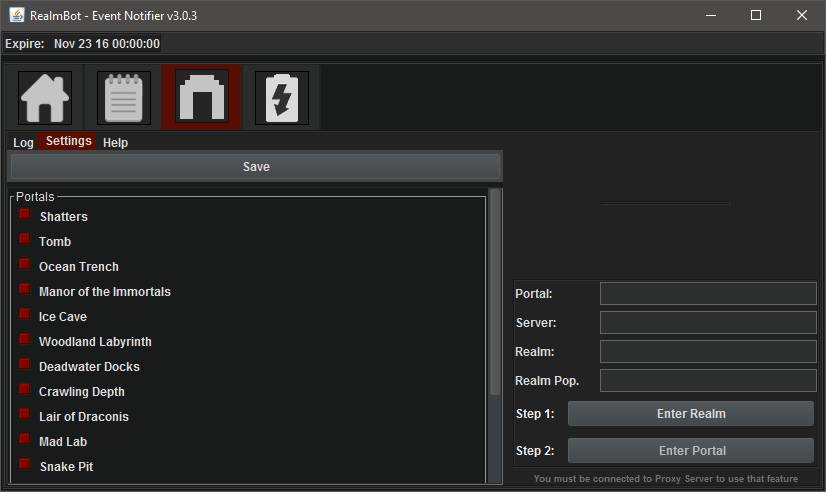Switch to the Log tab
The image size is (826, 492).
[23, 143]
